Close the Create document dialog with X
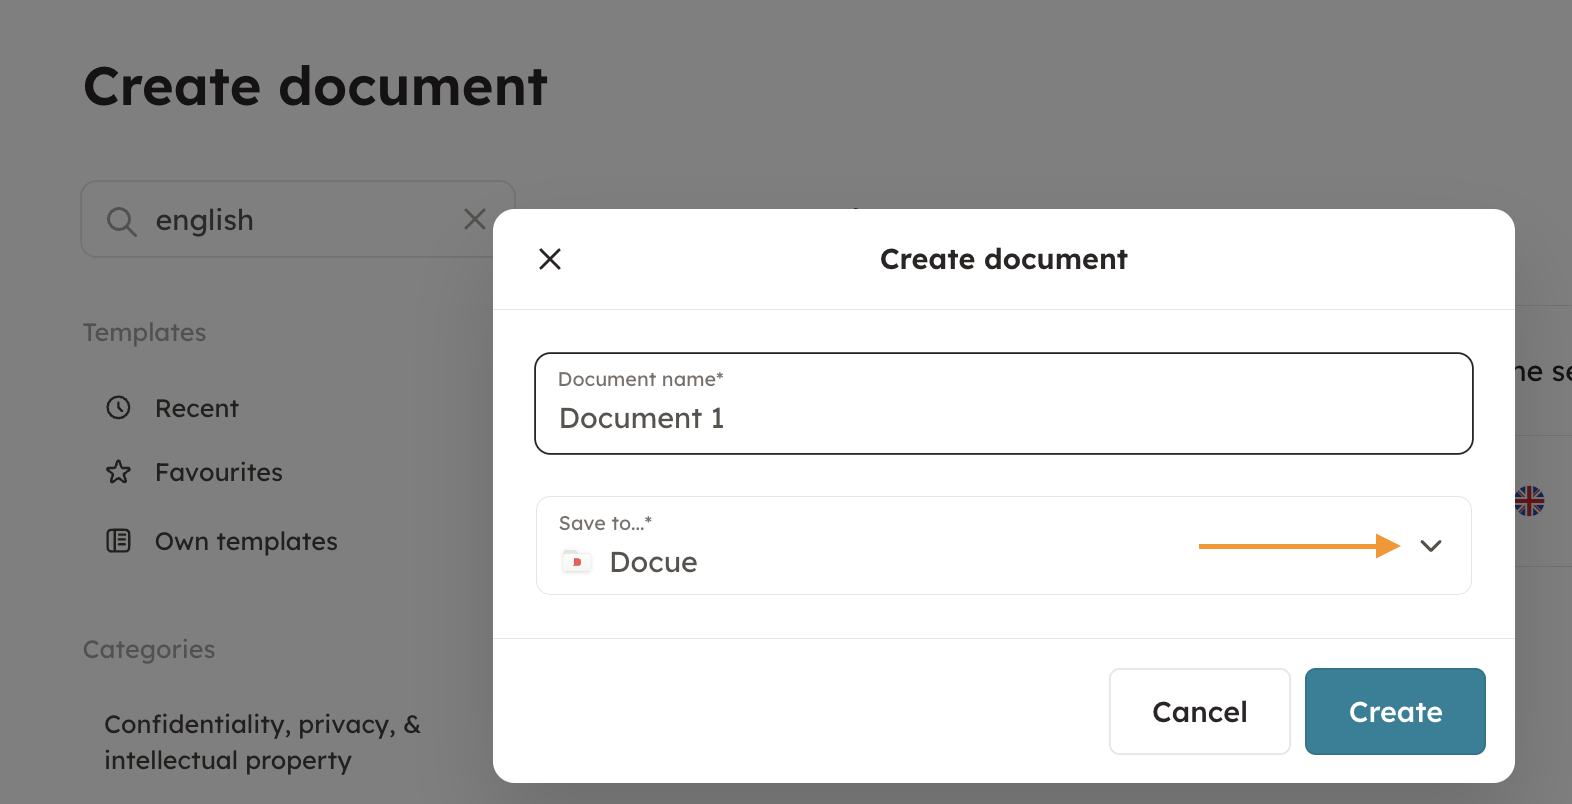This screenshot has width=1572, height=804. point(550,259)
